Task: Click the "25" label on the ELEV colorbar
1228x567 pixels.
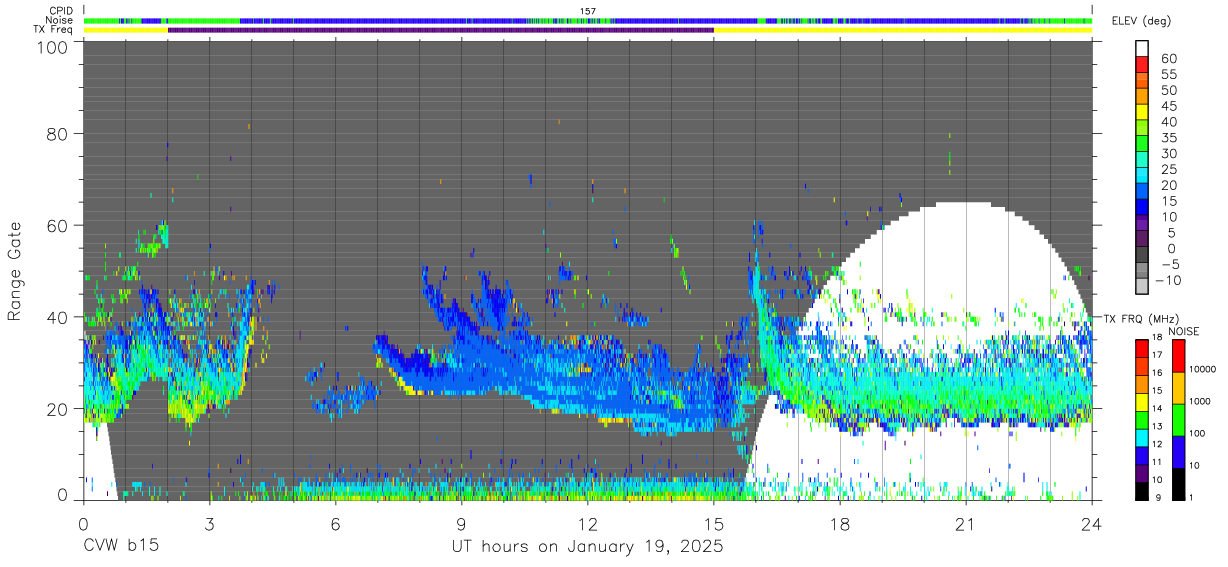Action: pyautogui.click(x=1169, y=169)
